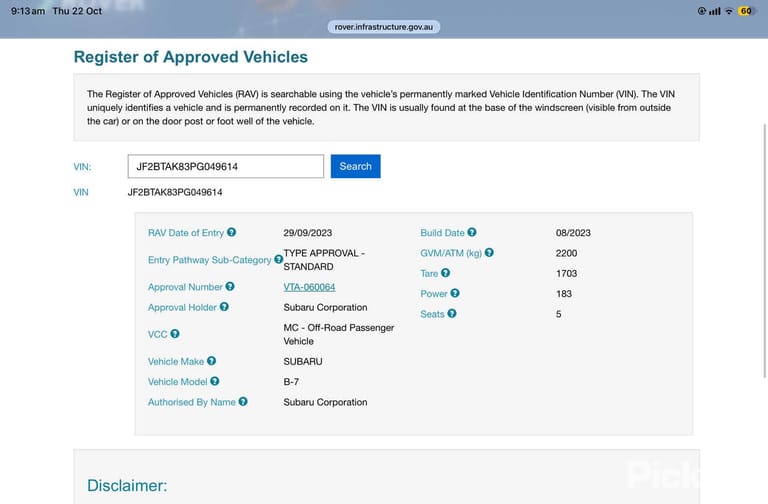Click the Disclaimer heading
The height and width of the screenshot is (504, 768).
127,485
